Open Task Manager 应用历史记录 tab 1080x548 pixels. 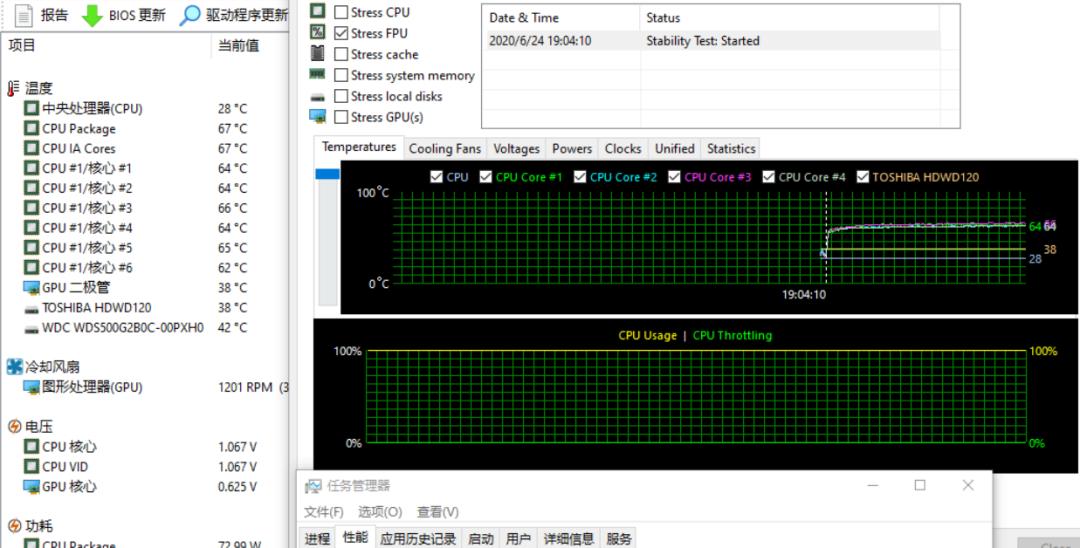coord(418,539)
